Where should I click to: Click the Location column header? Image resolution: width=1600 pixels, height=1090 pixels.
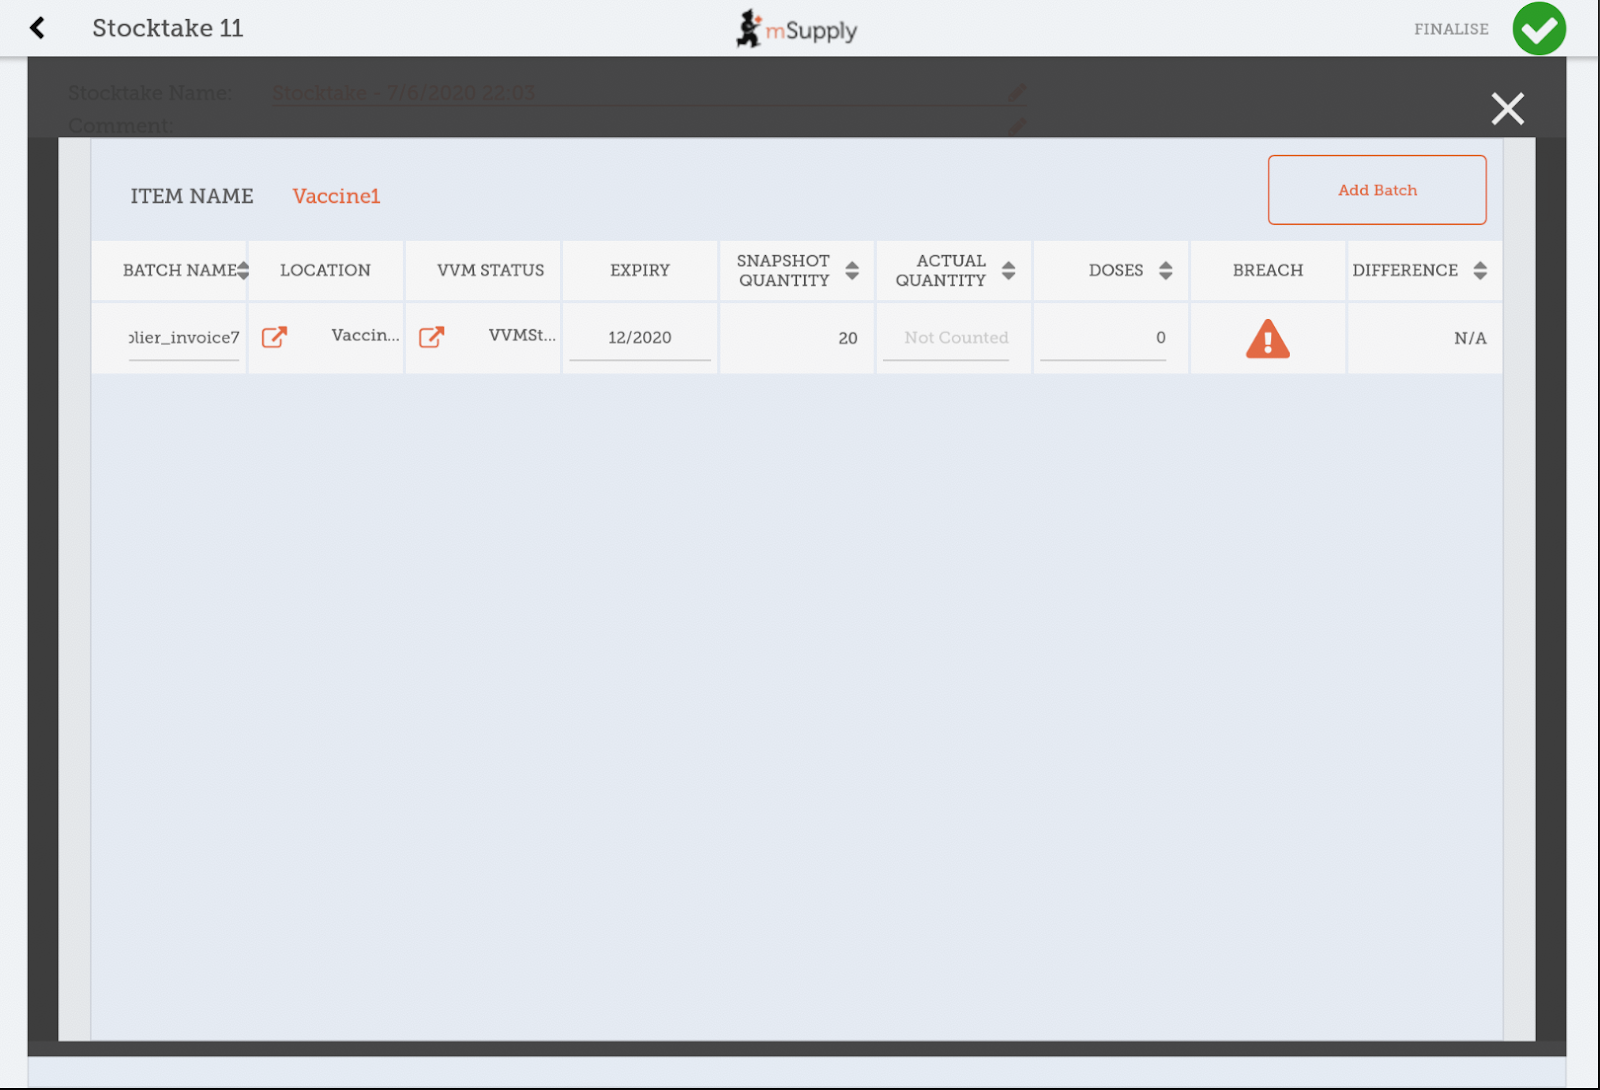325,270
